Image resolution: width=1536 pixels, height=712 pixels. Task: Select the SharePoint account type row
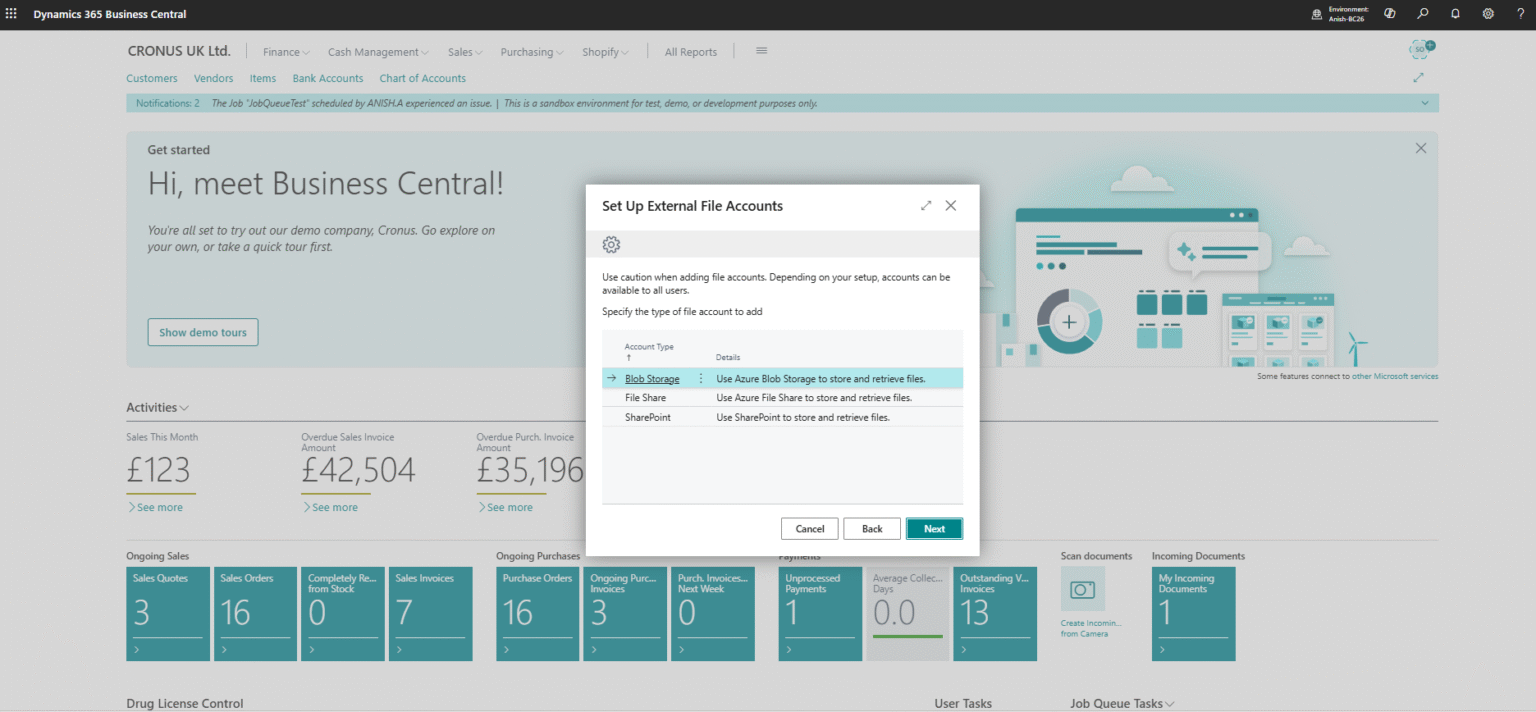648,417
